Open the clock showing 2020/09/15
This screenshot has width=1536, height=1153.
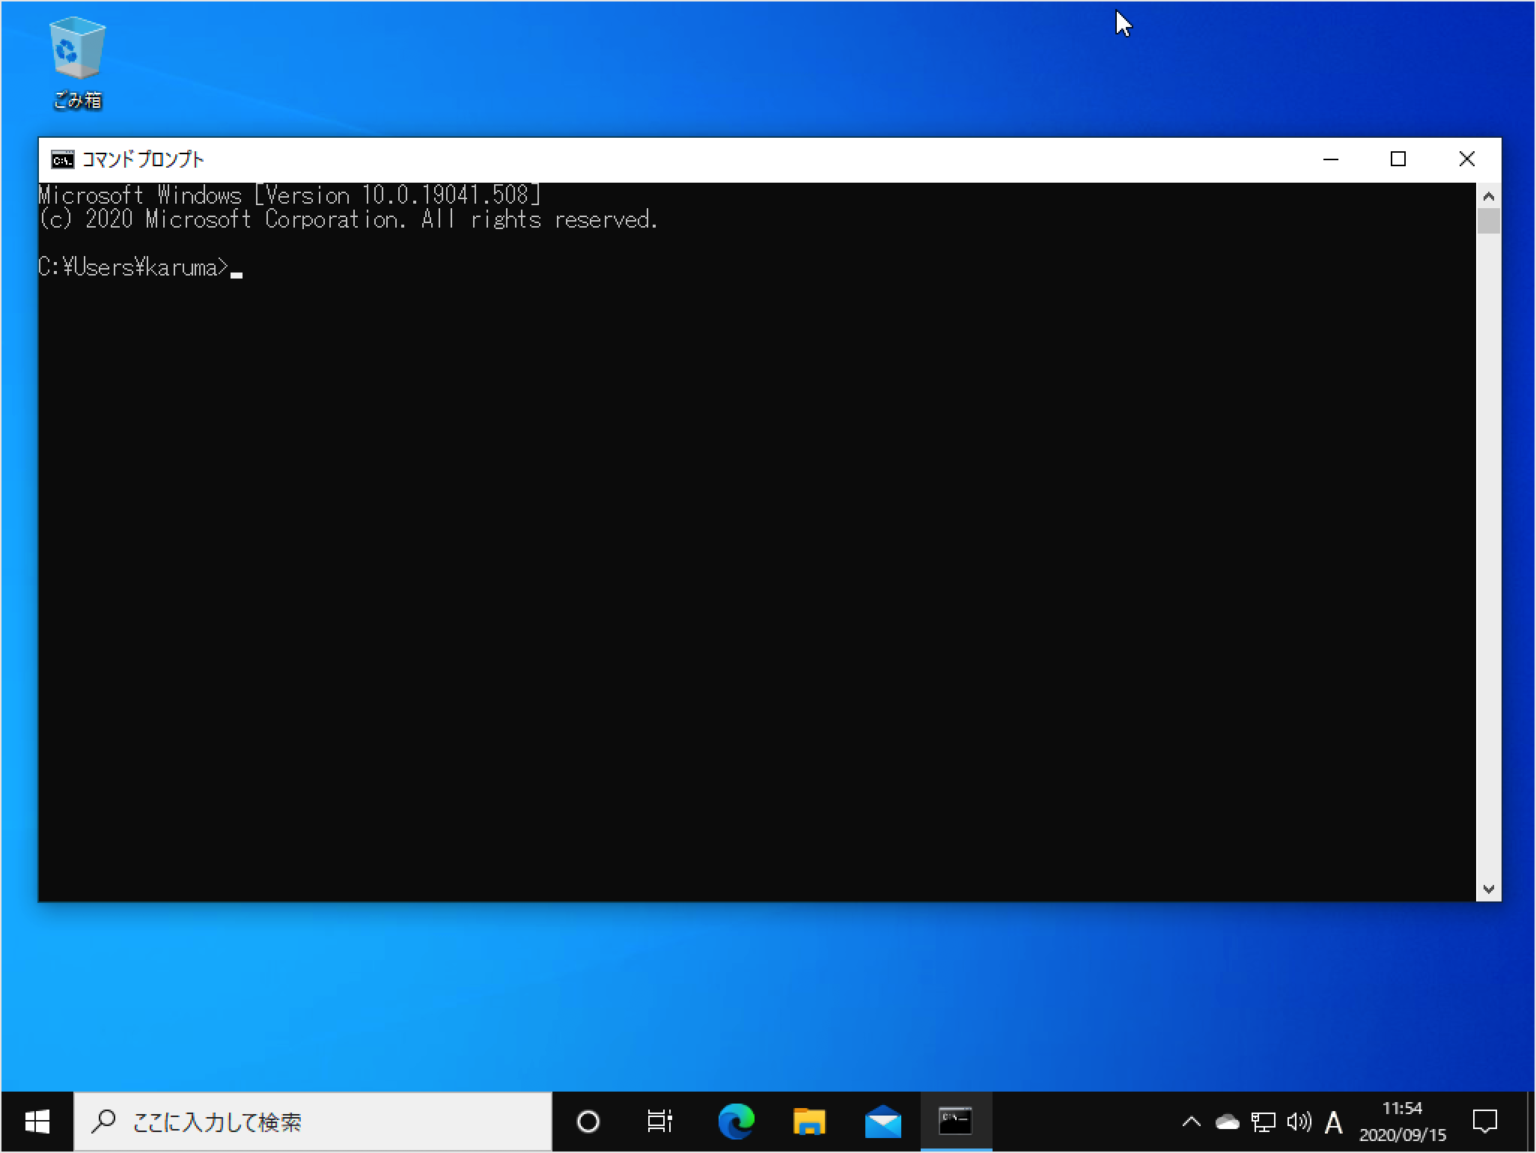1402,1121
